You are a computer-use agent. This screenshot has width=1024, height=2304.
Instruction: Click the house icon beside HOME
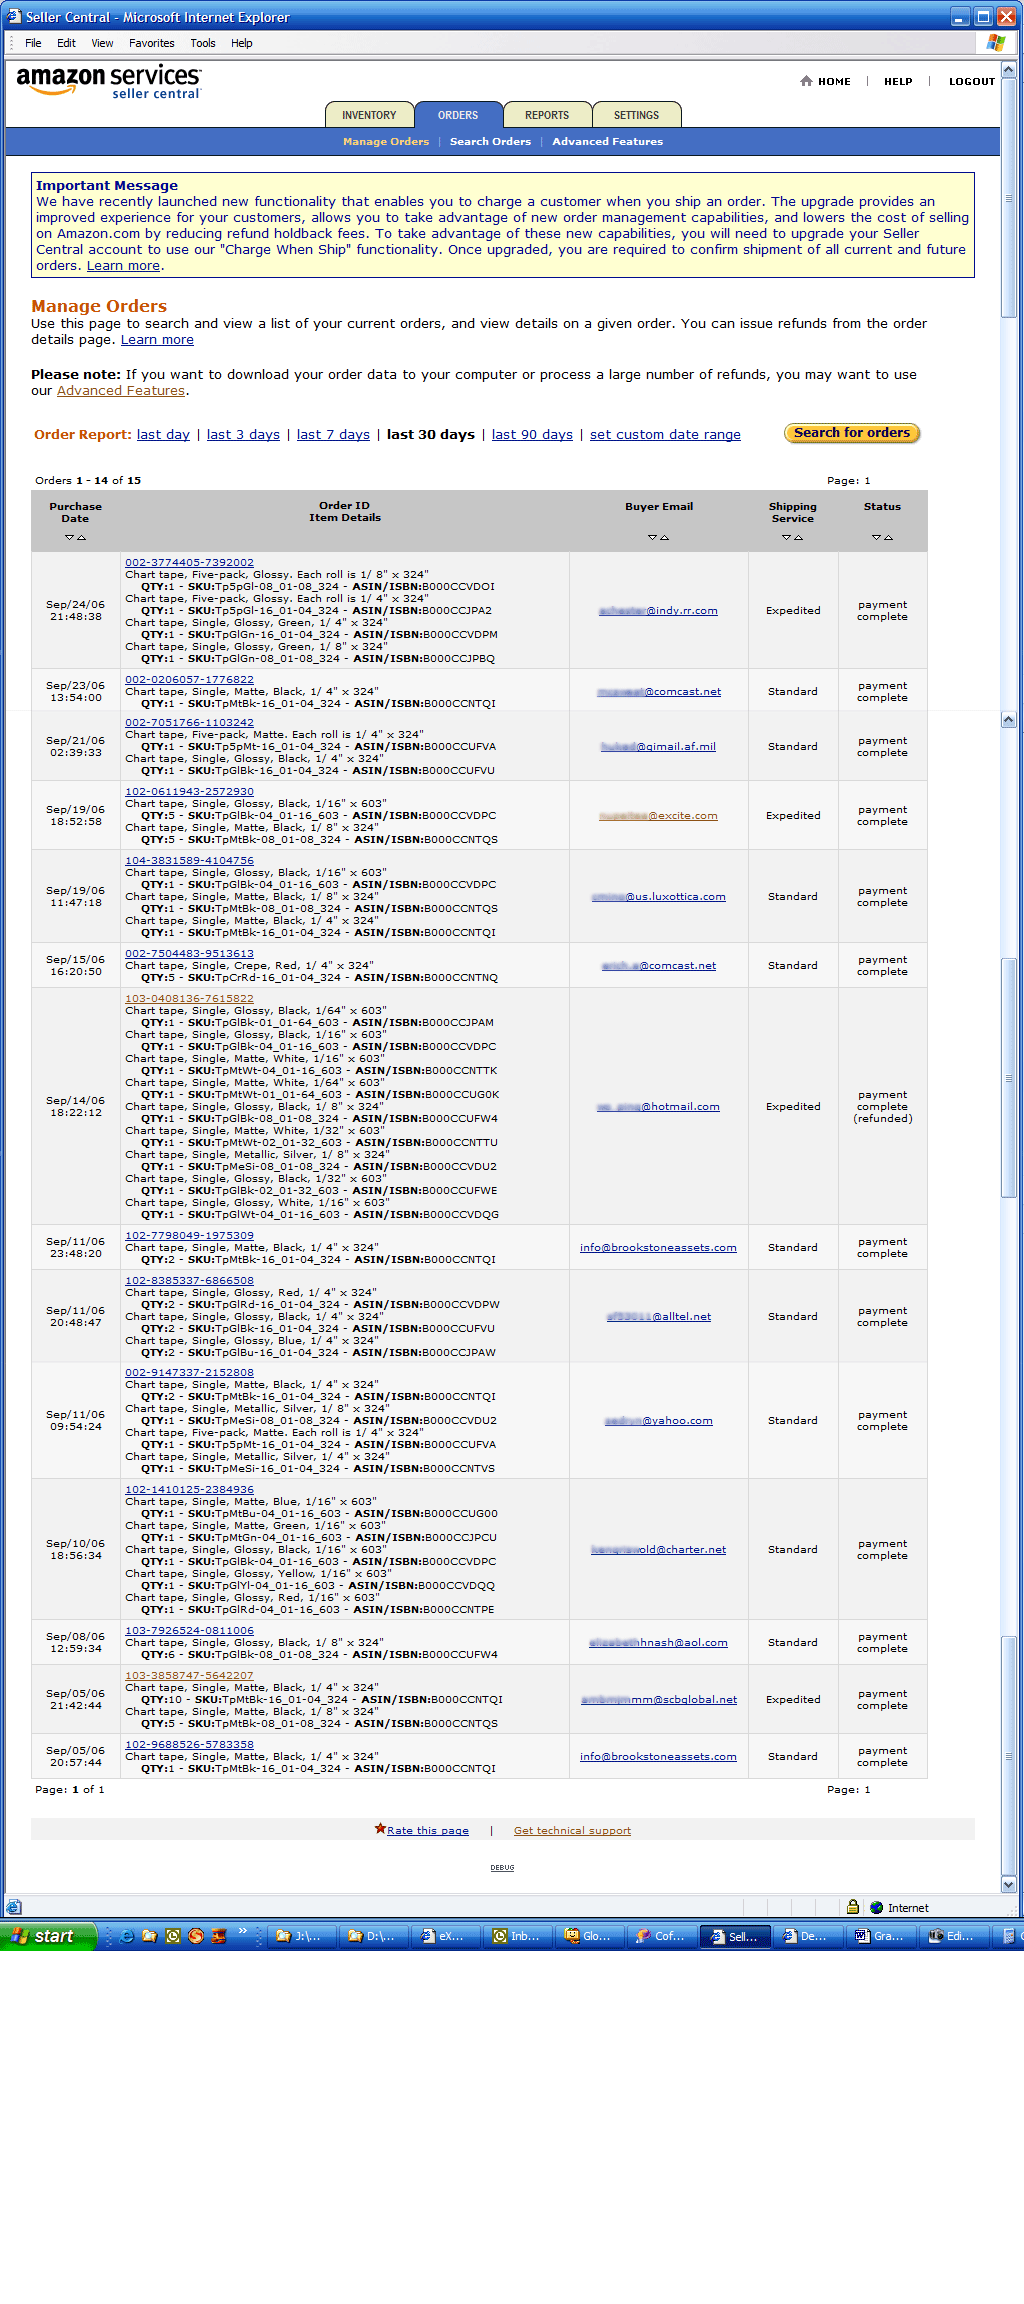(x=806, y=81)
